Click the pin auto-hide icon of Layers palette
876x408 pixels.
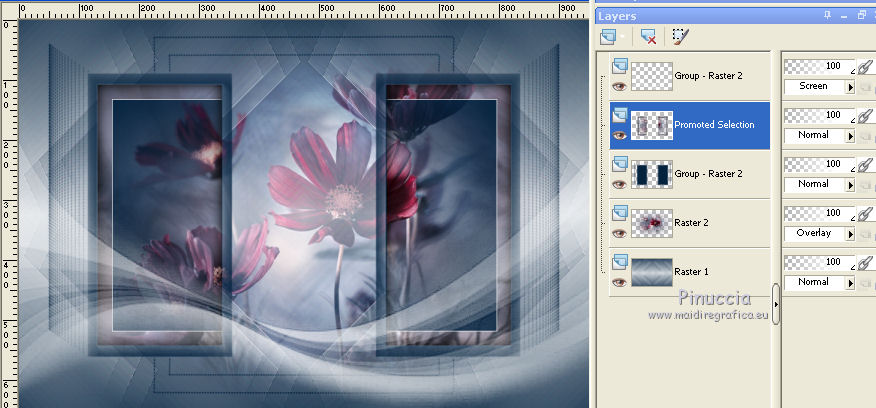[827, 16]
